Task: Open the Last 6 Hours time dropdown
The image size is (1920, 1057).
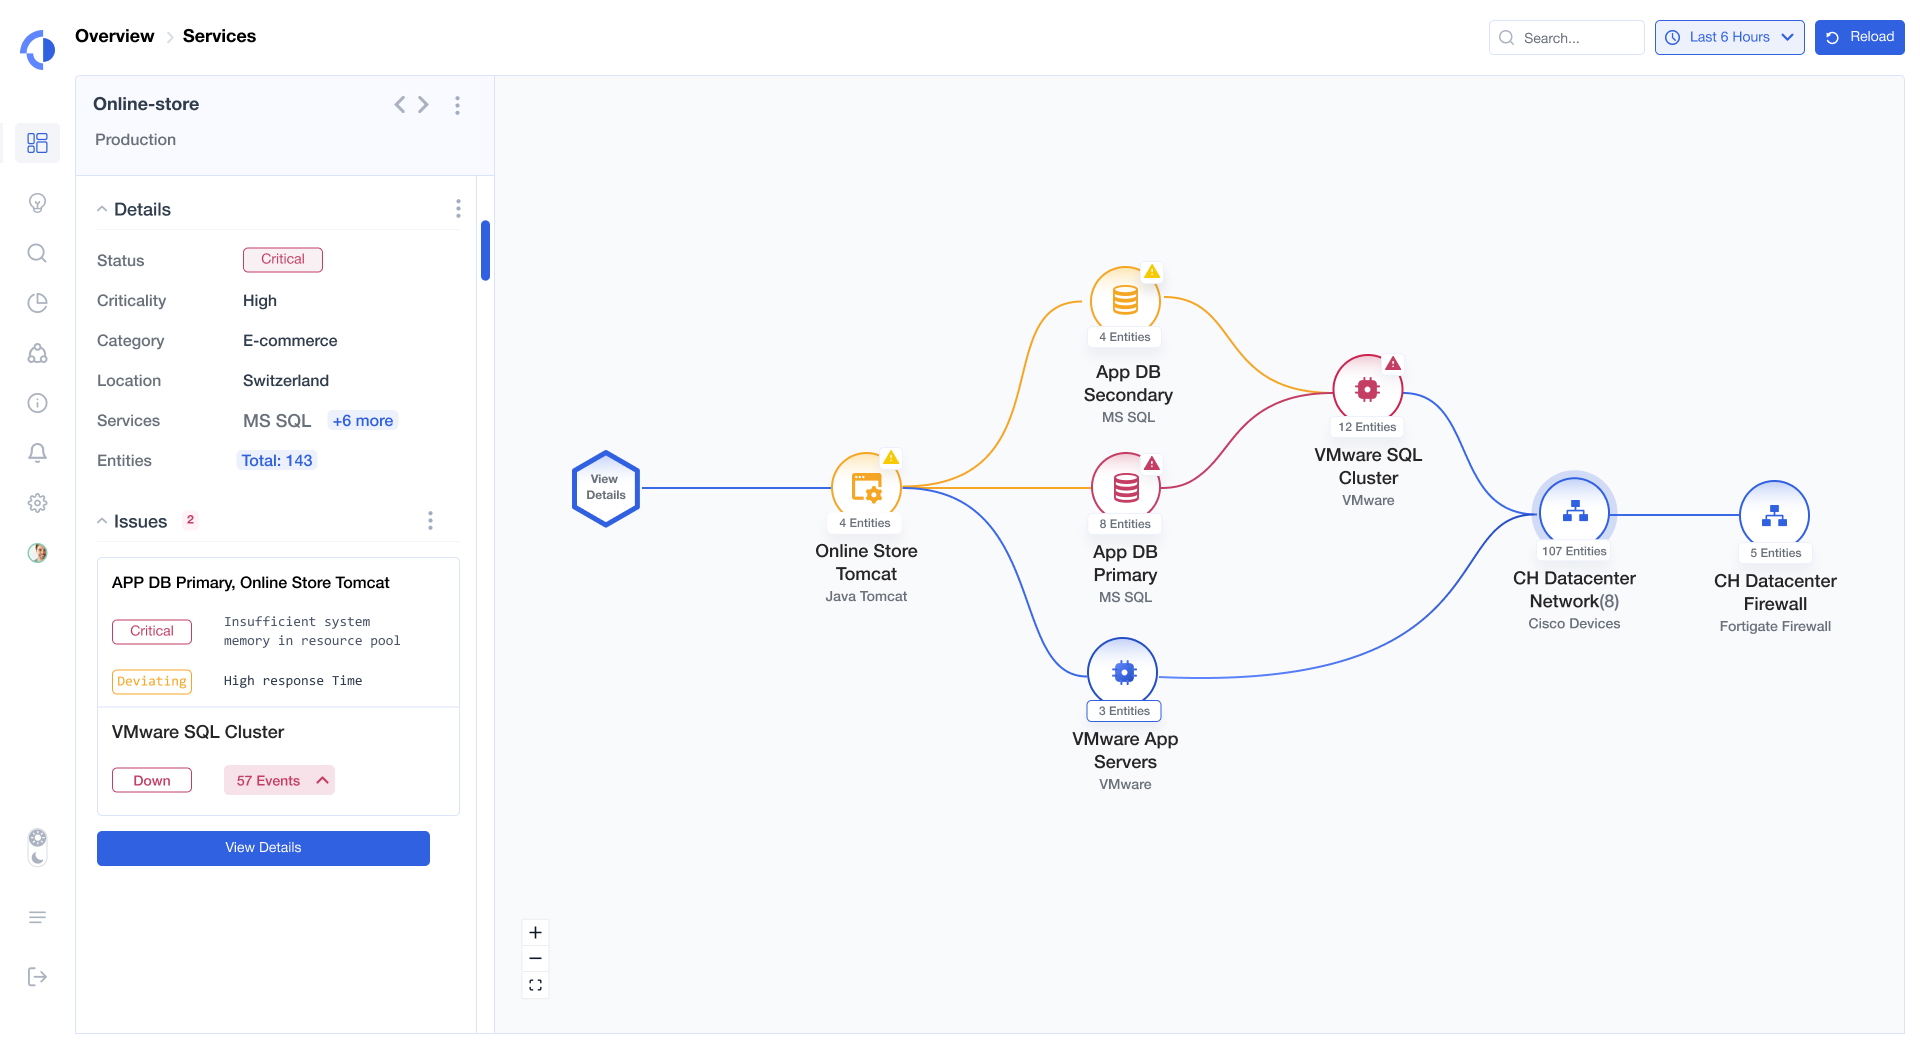Action: (1729, 37)
